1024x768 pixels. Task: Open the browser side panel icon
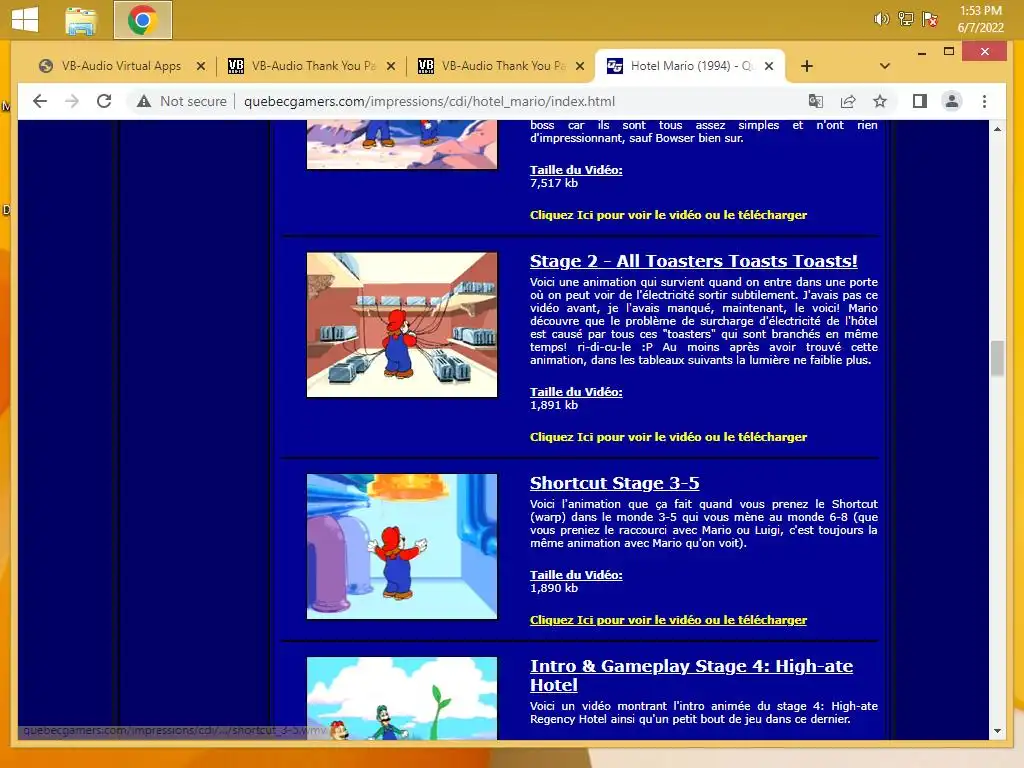tap(920, 101)
